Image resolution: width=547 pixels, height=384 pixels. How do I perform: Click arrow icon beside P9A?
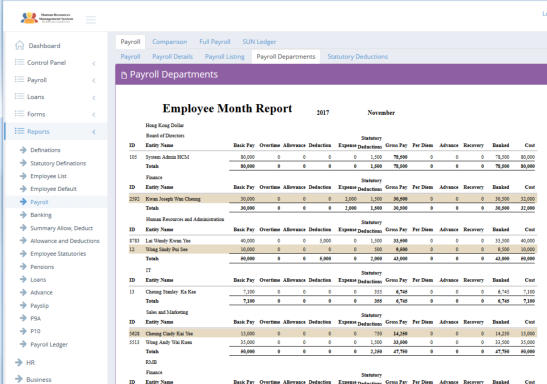click(23, 318)
